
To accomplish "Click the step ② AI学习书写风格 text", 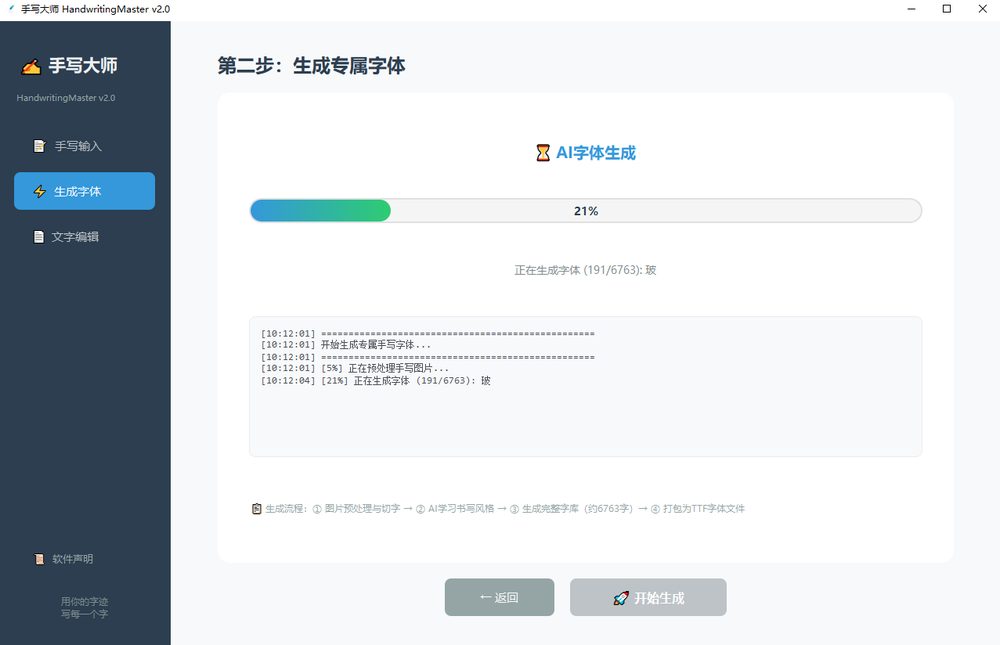I will click(455, 508).
